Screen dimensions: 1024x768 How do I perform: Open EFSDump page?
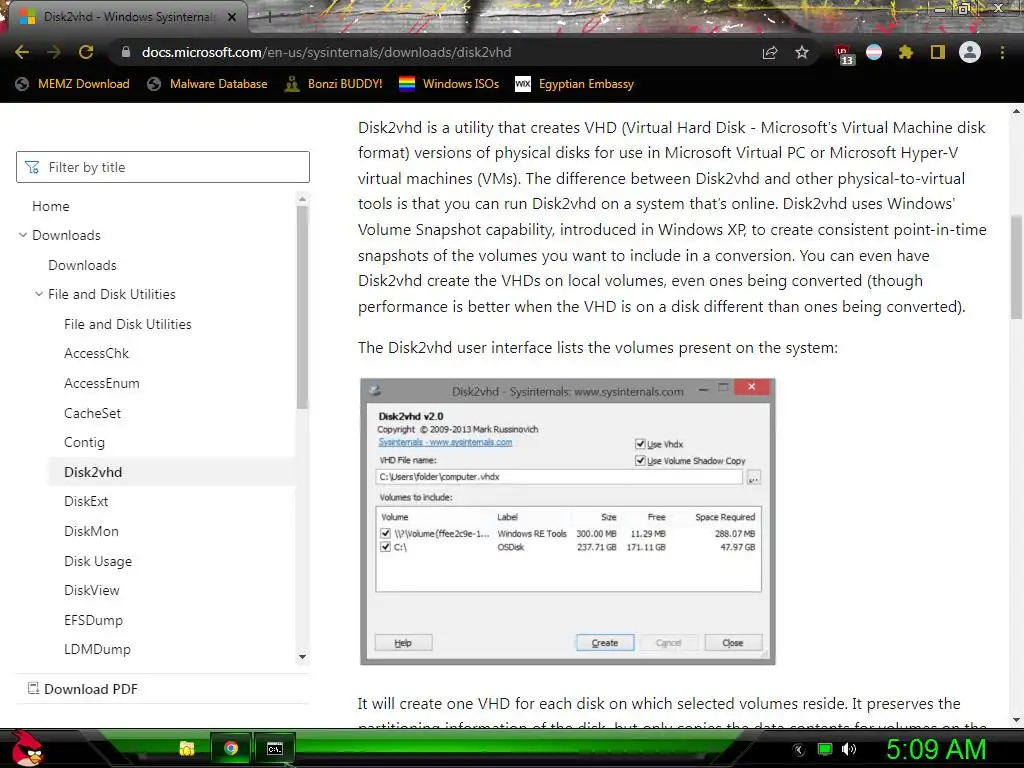93,620
